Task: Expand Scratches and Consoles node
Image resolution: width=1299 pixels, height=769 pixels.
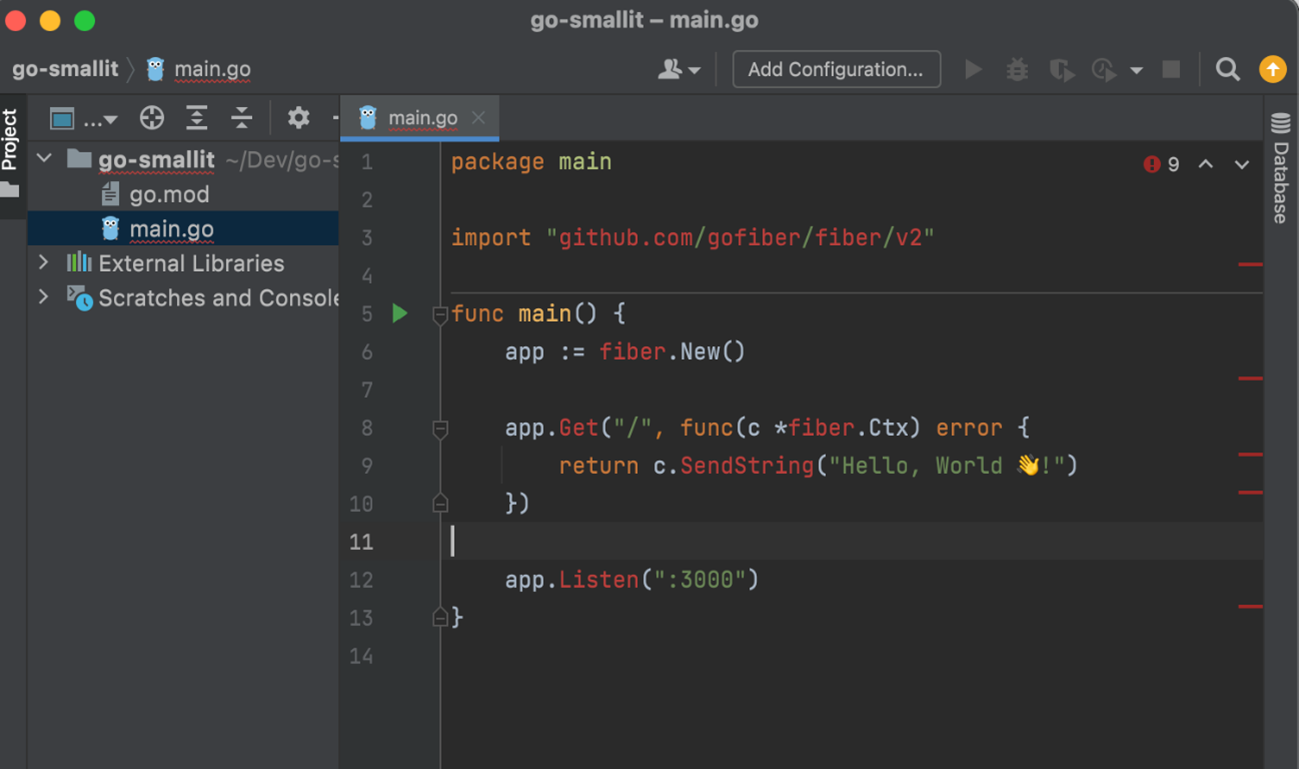Action: pyautogui.click(x=44, y=297)
